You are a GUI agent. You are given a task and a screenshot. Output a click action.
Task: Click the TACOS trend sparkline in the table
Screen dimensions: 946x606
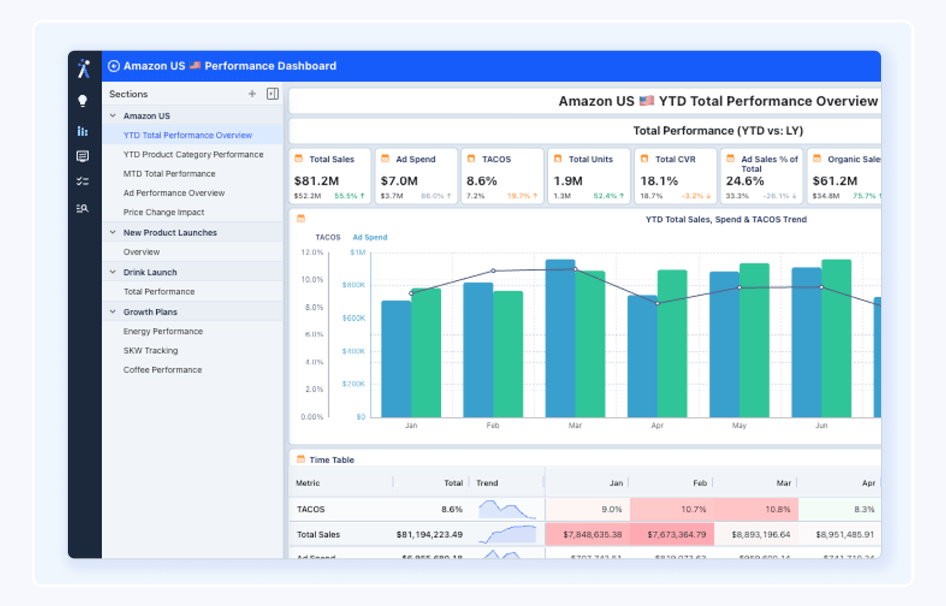pos(505,509)
